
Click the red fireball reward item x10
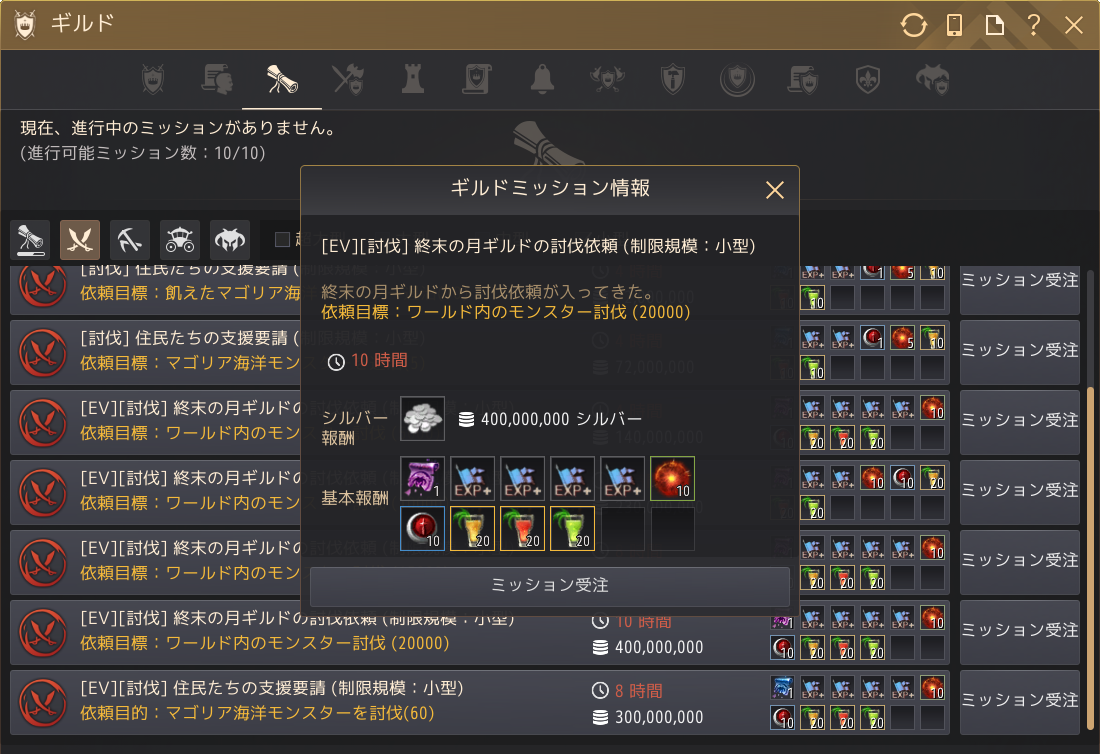point(672,478)
